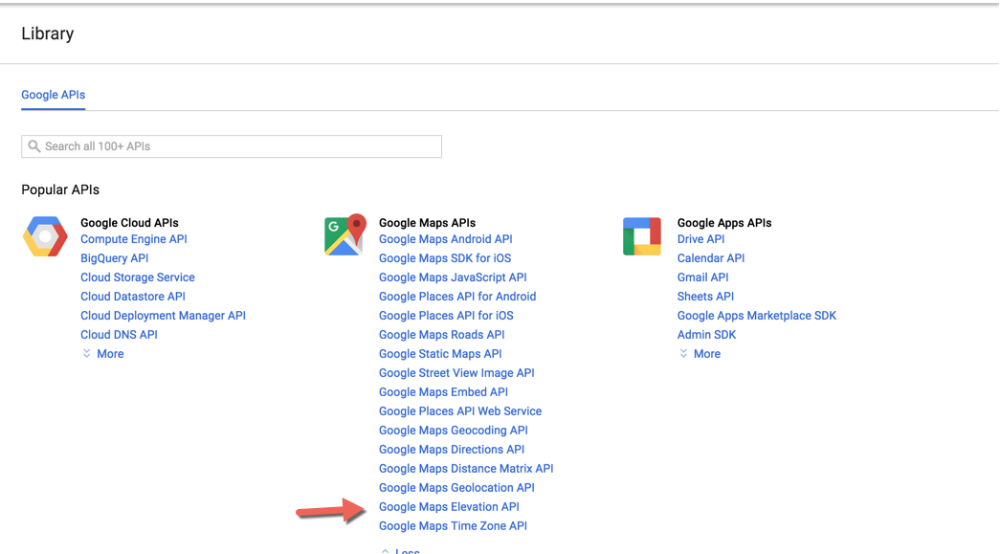
Task: Click the Google Cloud APIs heading
Action: (129, 223)
